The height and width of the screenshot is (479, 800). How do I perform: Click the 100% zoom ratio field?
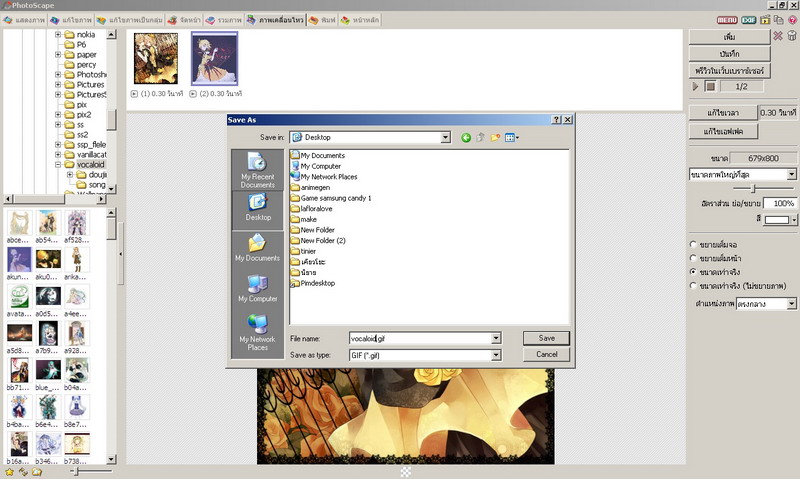780,204
